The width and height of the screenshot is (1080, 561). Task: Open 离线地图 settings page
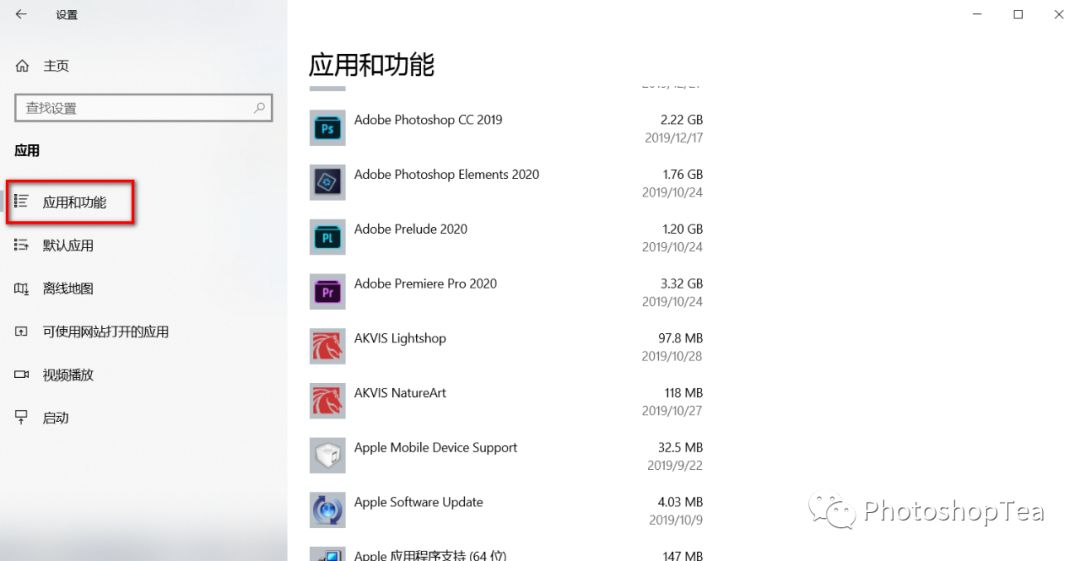coord(68,288)
